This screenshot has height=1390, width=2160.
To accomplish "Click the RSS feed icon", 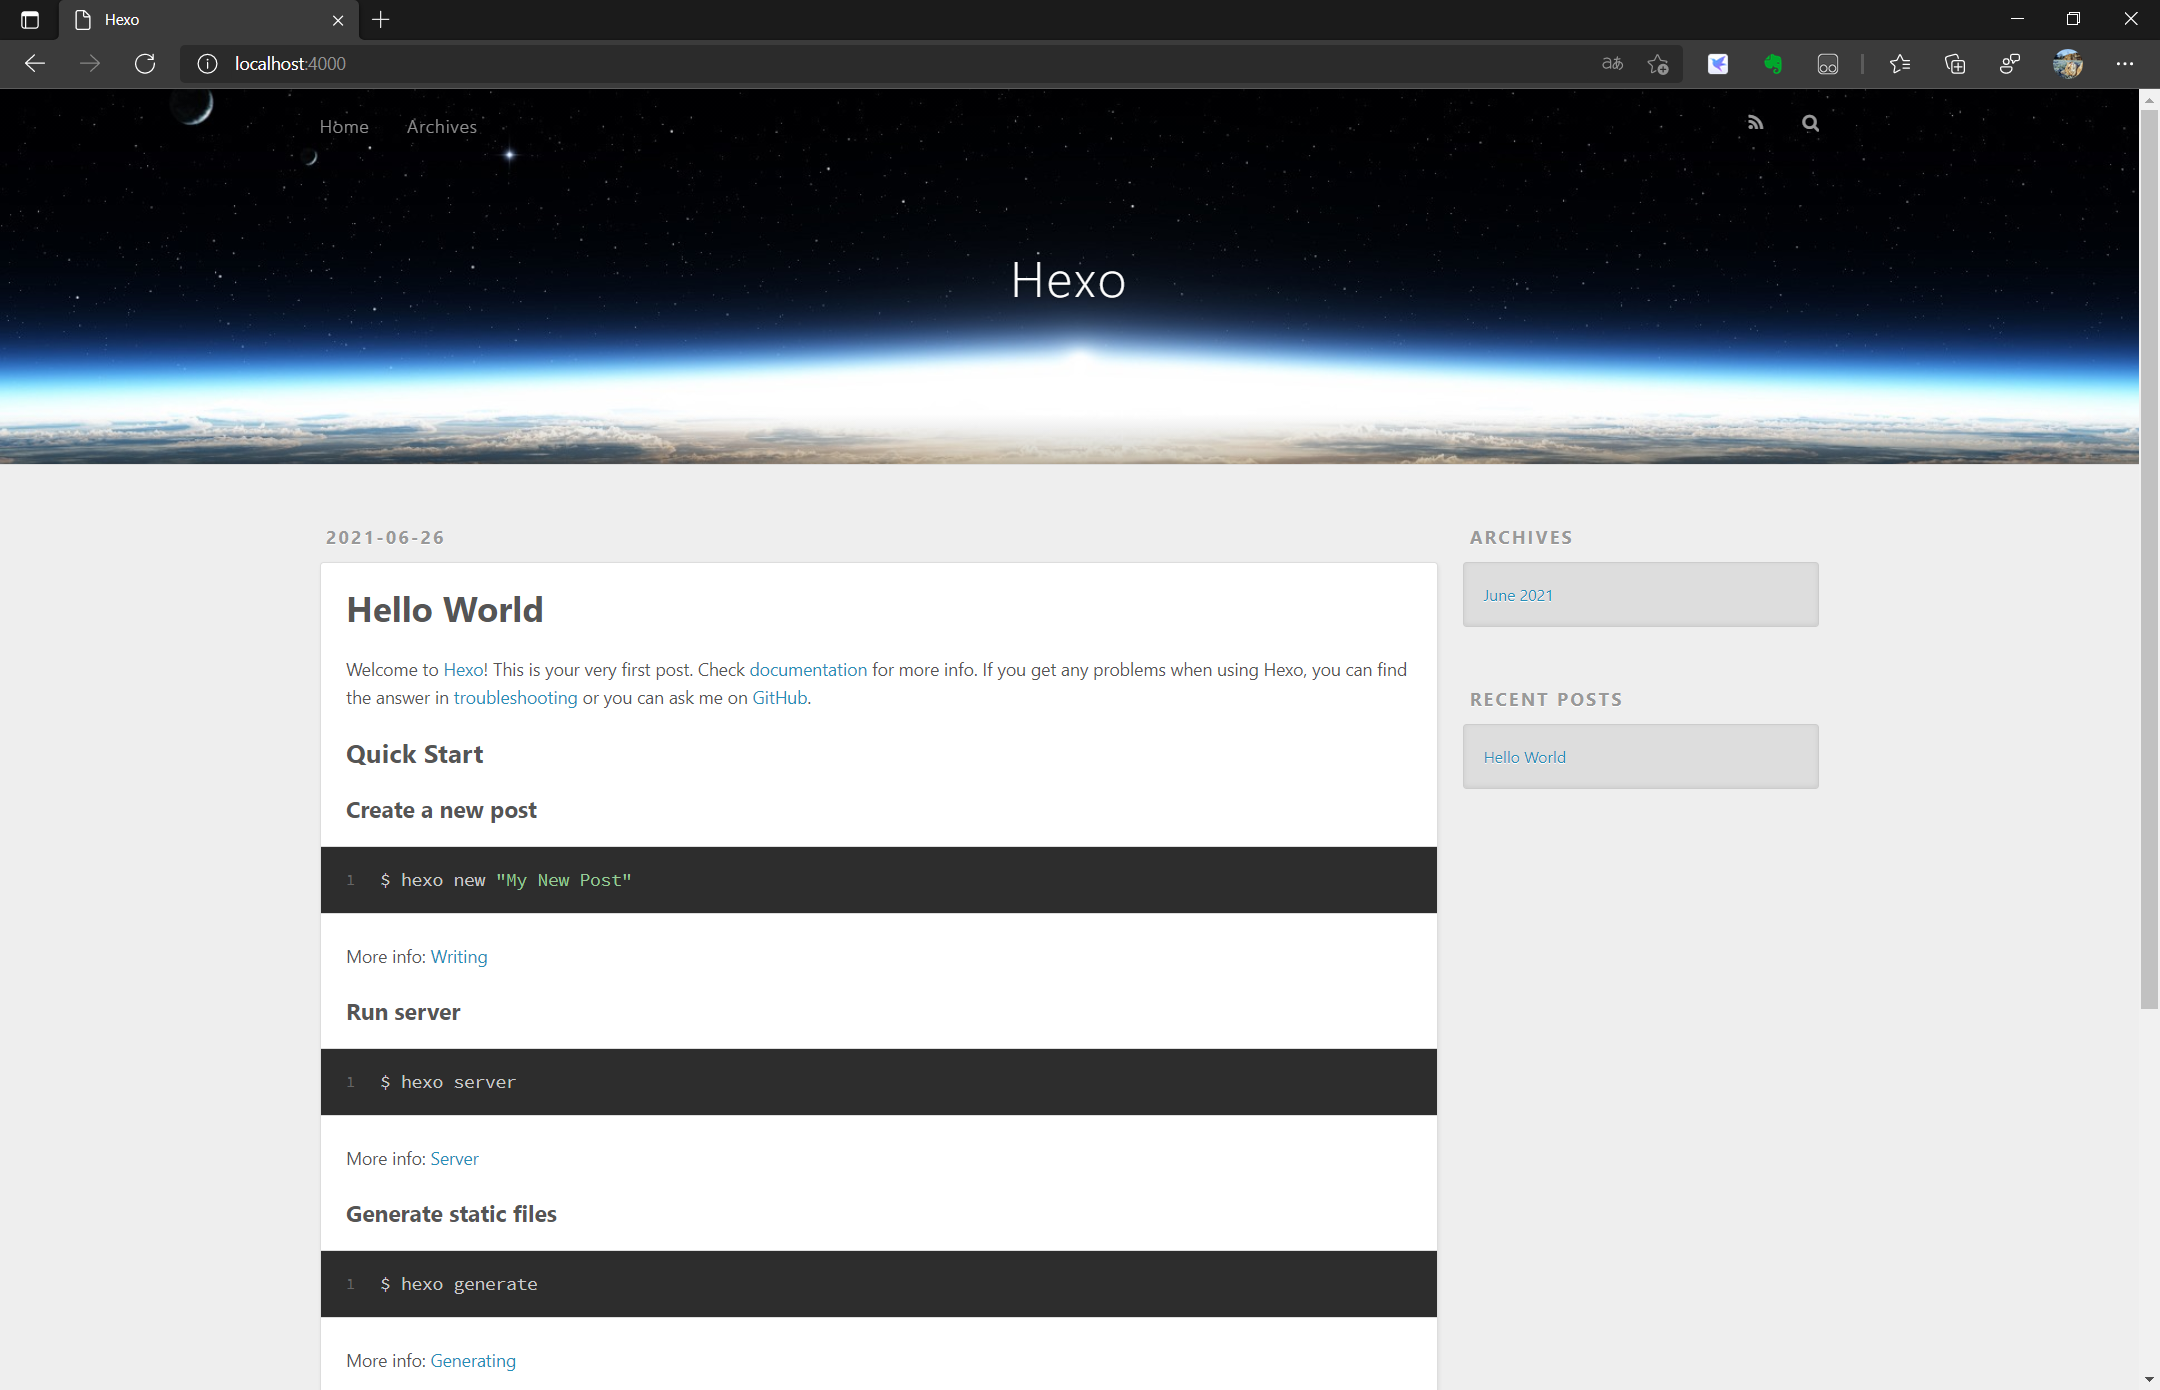I will pyautogui.click(x=1755, y=123).
